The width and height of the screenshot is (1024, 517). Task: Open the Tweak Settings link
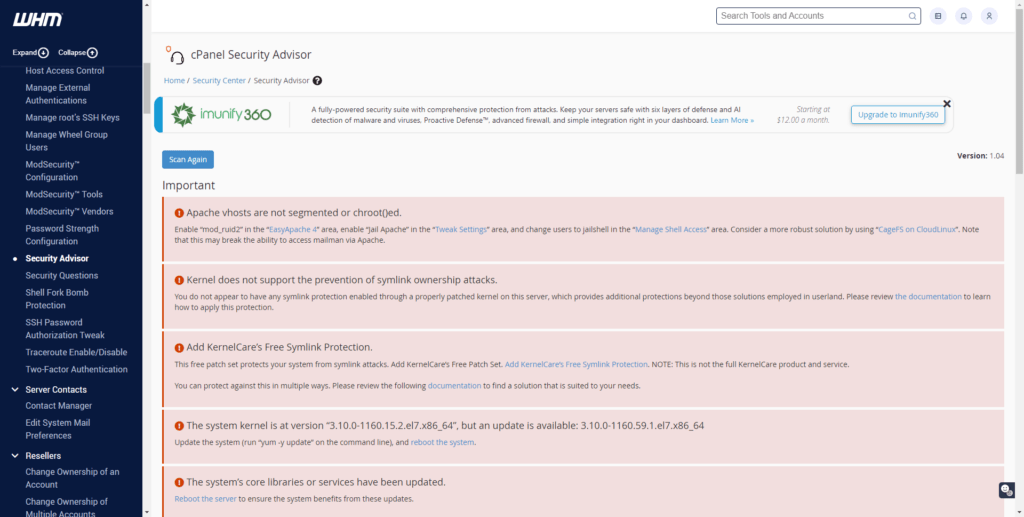[x=461, y=230]
